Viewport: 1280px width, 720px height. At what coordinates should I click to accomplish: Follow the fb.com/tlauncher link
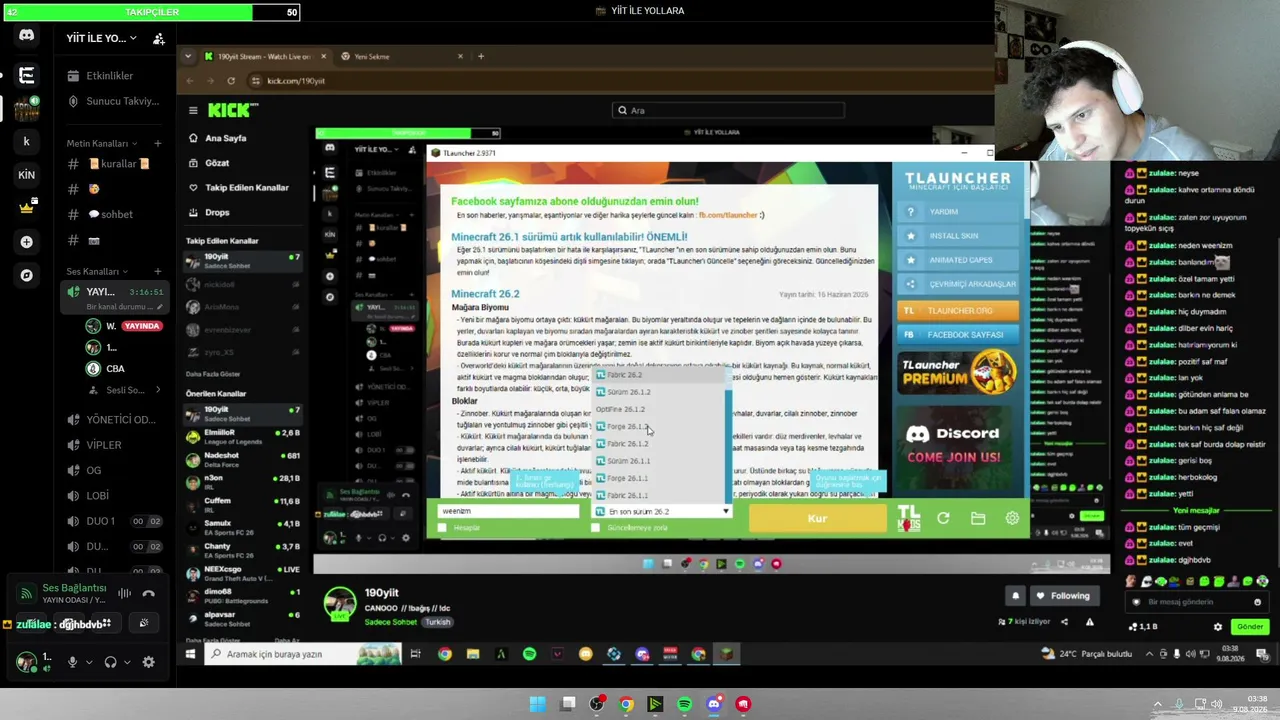tap(728, 215)
